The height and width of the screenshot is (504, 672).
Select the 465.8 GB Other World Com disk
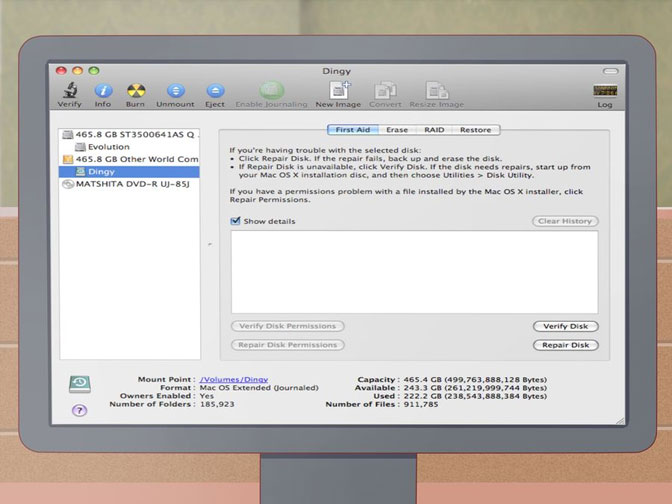[x=129, y=159]
